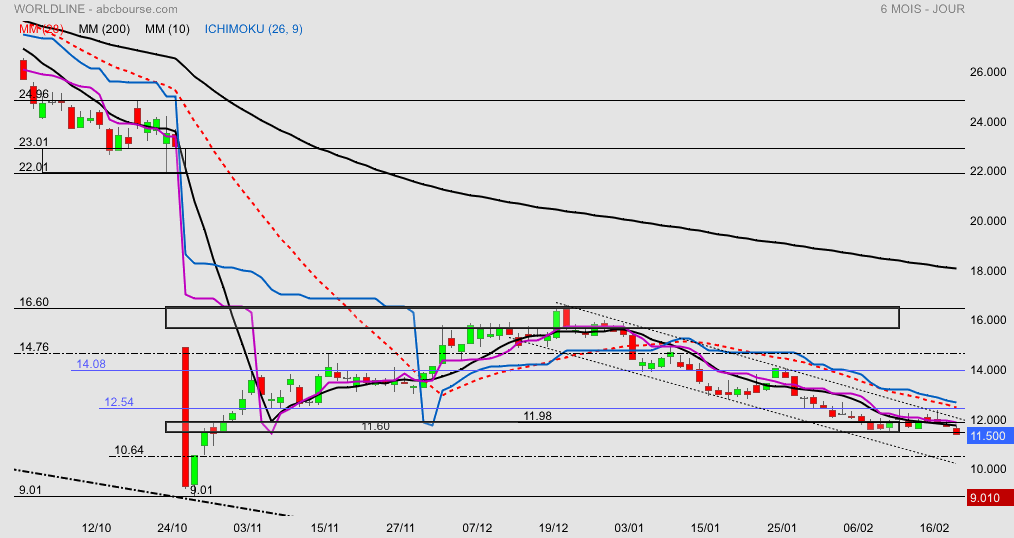Click the 14.000 price axis value
Viewport: 1014px width, 538px height.
(988, 370)
